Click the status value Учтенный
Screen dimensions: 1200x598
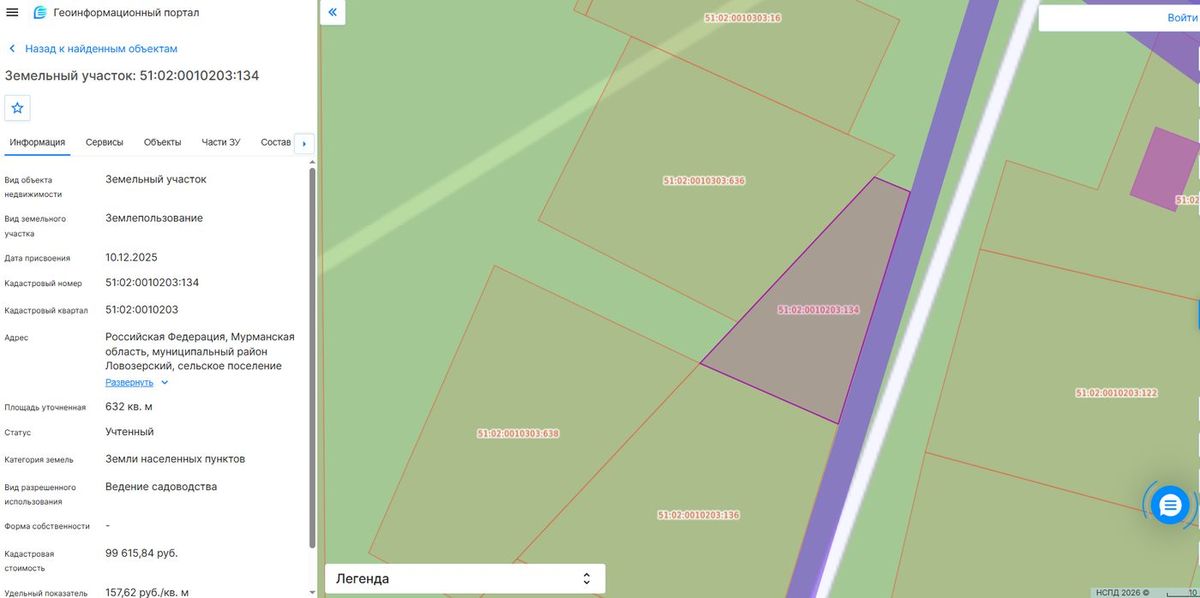pyautogui.click(x=130, y=432)
